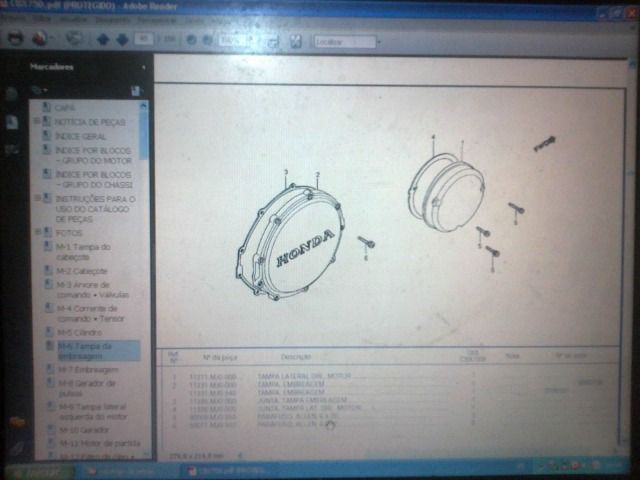640x480 pixels.
Task: Open the Marcadores panel options arrow
Action: coord(144,67)
